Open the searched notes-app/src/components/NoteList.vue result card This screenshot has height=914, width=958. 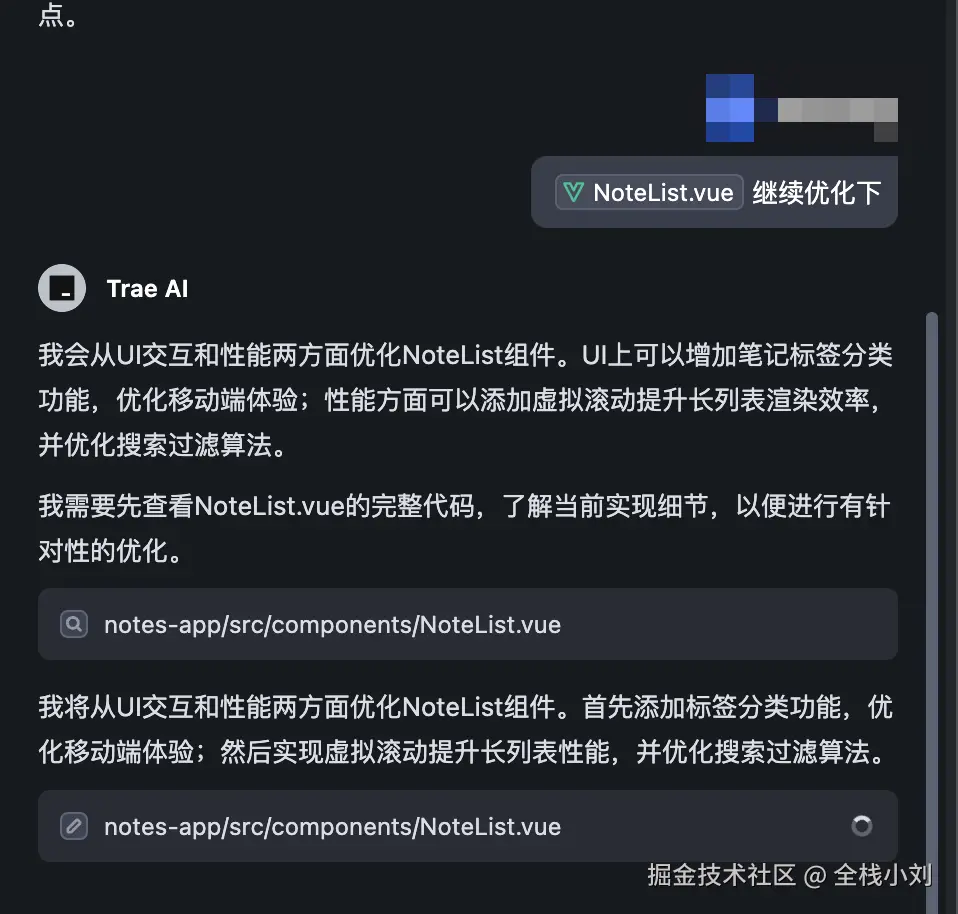pyautogui.click(x=467, y=624)
